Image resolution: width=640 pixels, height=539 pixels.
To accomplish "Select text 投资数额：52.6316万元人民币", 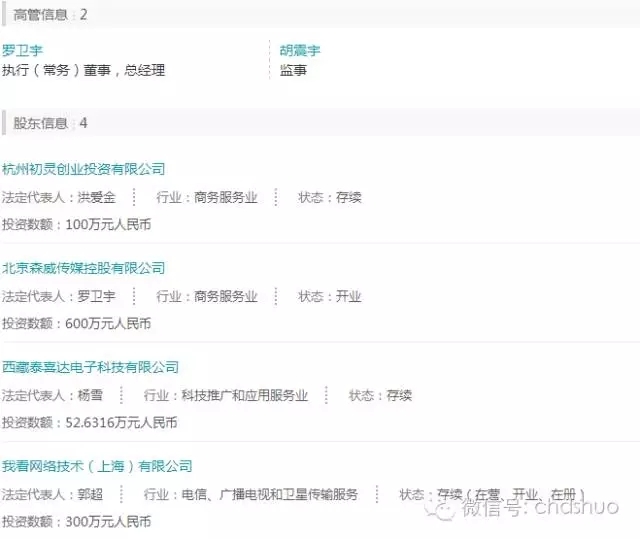I will tap(90, 423).
